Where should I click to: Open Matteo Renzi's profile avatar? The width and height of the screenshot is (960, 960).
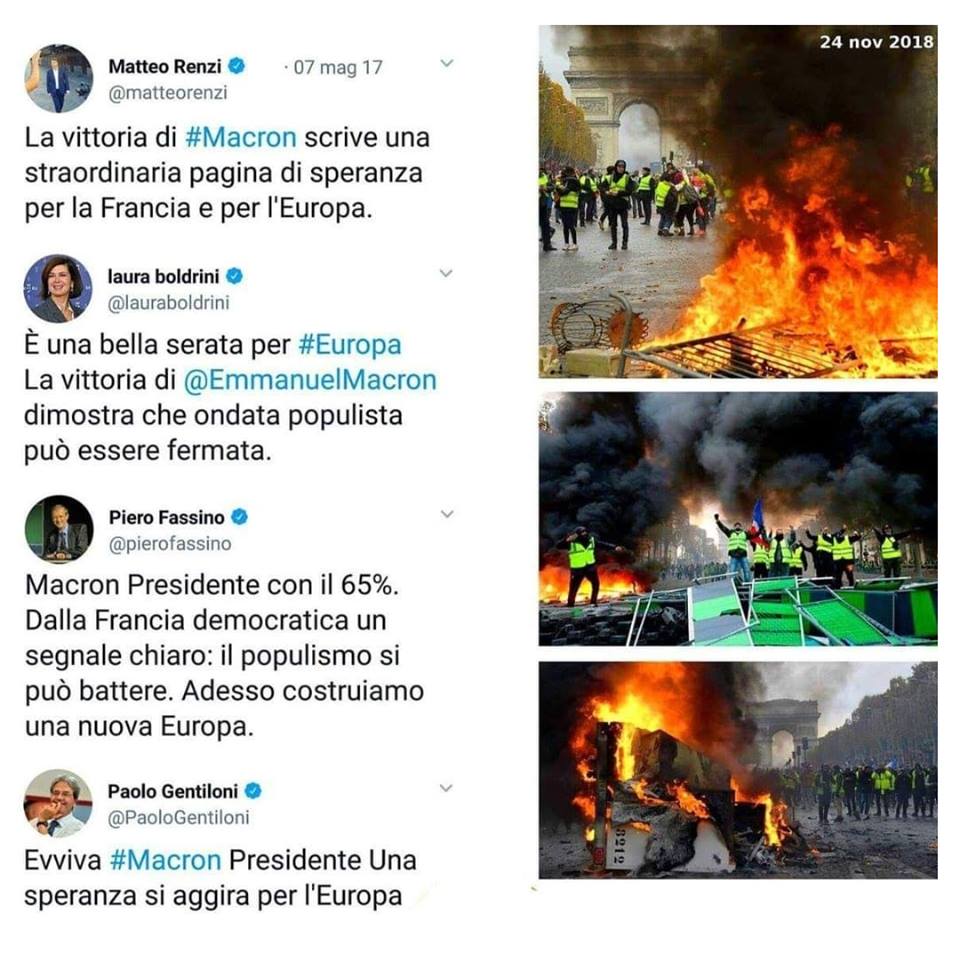[x=59, y=78]
